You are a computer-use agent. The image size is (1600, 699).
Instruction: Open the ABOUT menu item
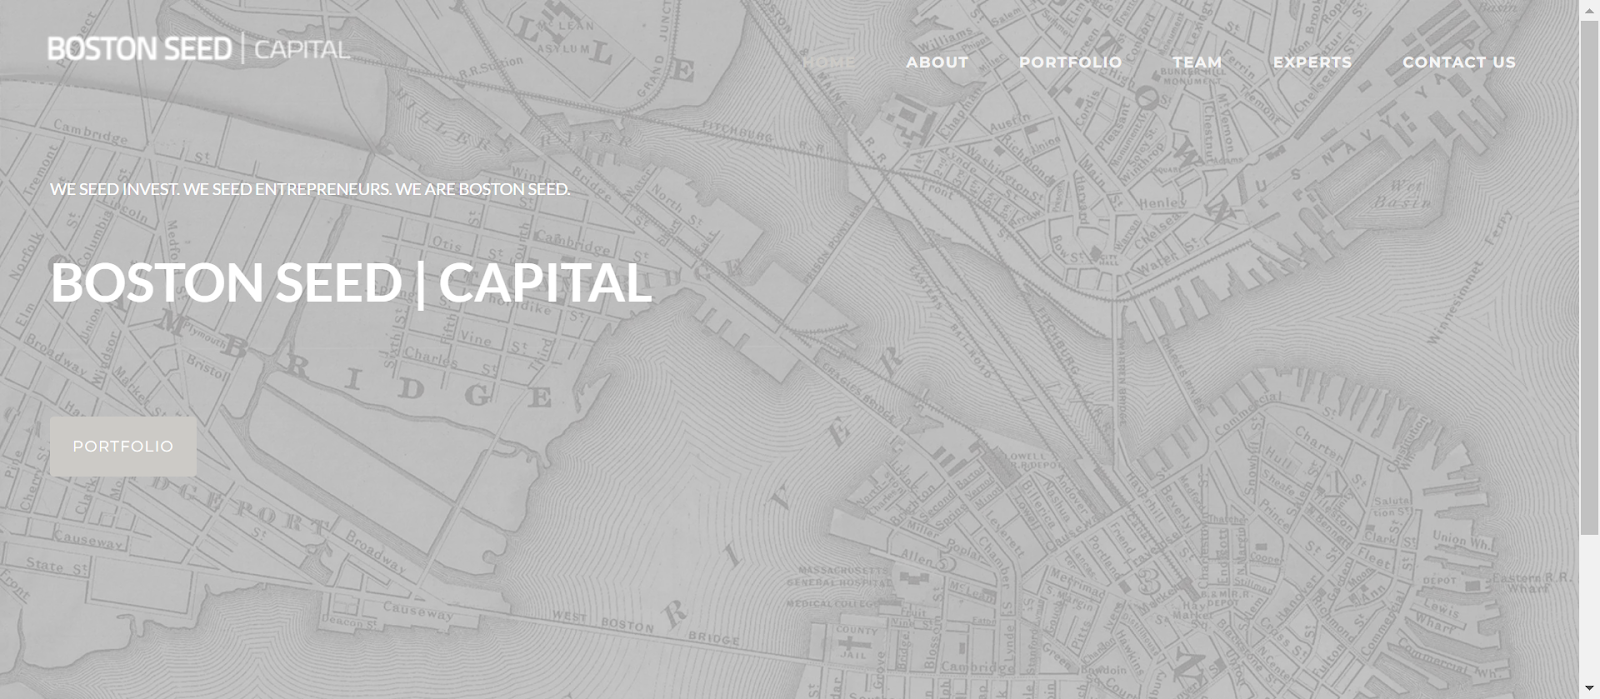[x=937, y=62]
